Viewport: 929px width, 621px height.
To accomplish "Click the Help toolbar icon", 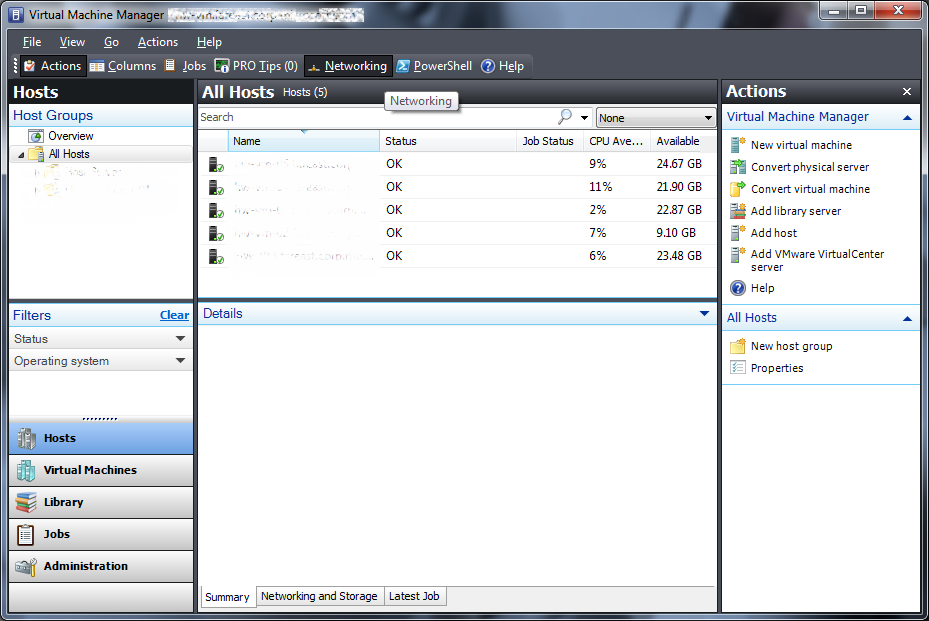I will point(488,66).
